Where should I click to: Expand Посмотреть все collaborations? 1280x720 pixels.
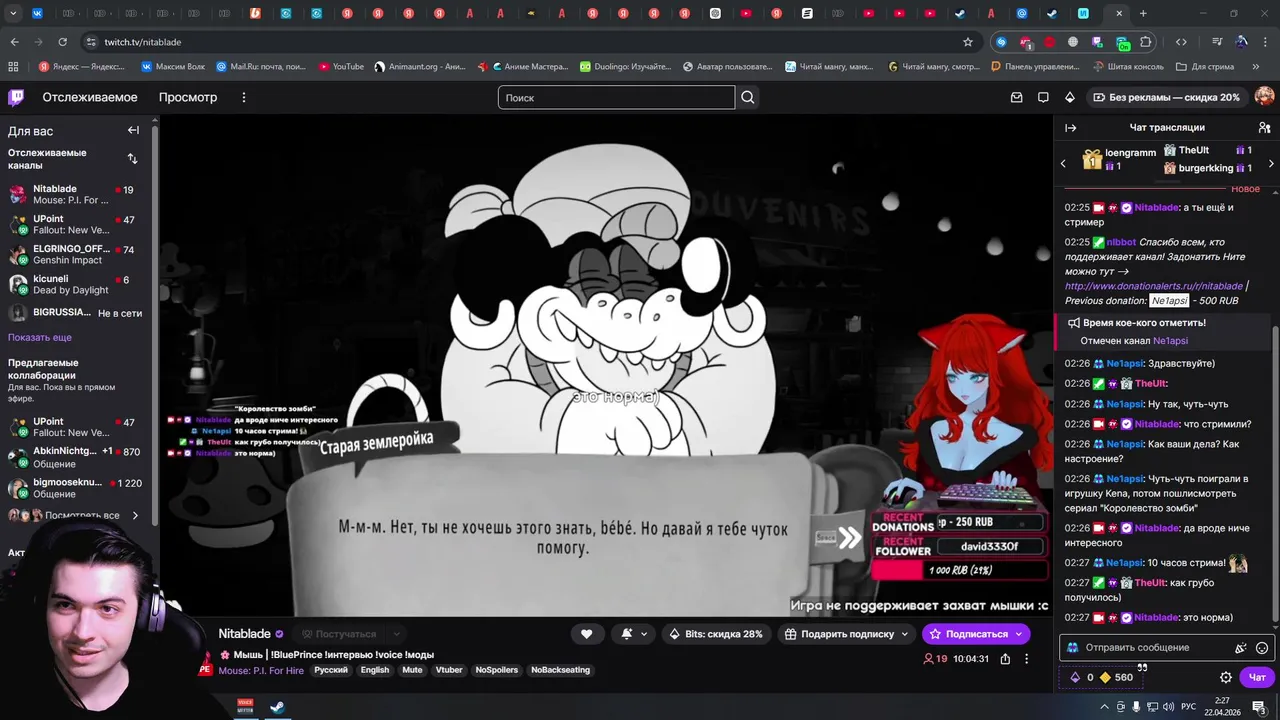coord(81,516)
